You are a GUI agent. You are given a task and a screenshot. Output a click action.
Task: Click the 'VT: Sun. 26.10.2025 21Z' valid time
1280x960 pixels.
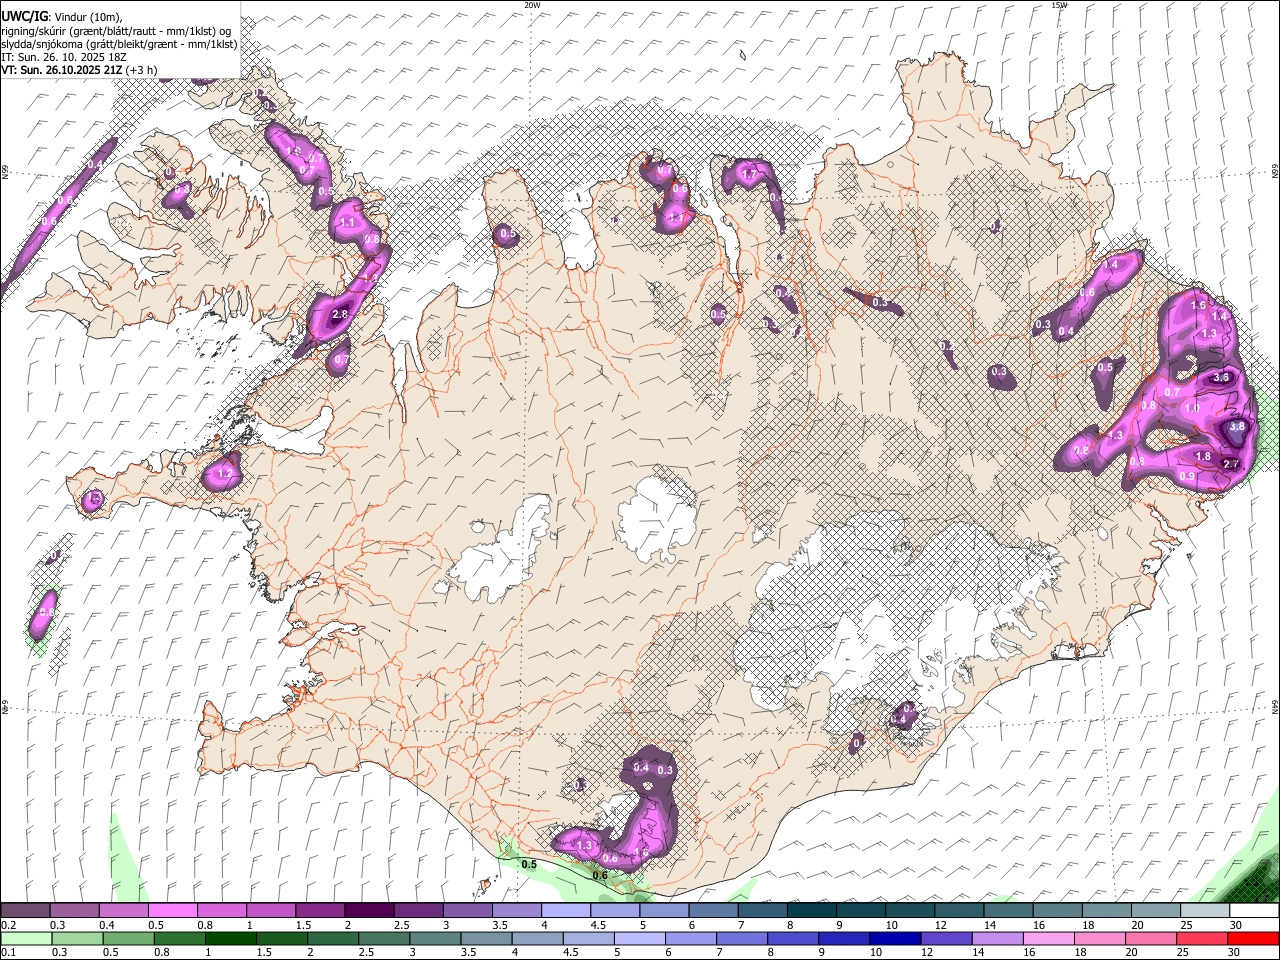60,70
